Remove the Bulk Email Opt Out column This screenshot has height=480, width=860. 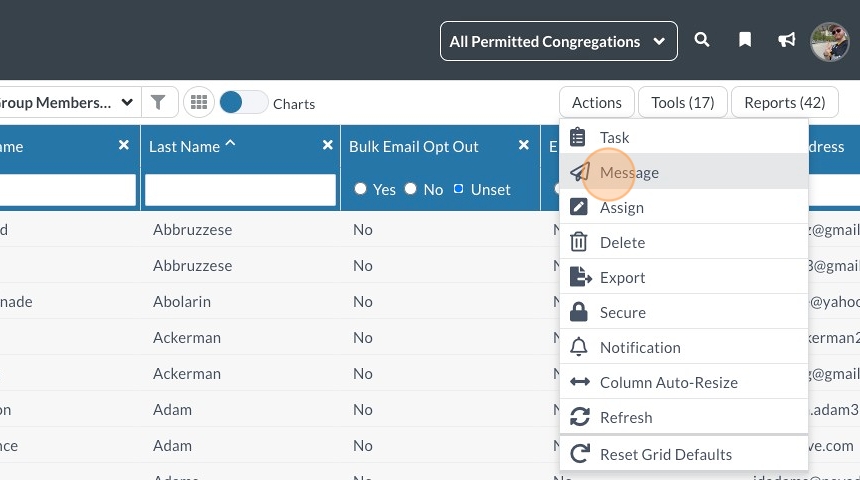523,146
